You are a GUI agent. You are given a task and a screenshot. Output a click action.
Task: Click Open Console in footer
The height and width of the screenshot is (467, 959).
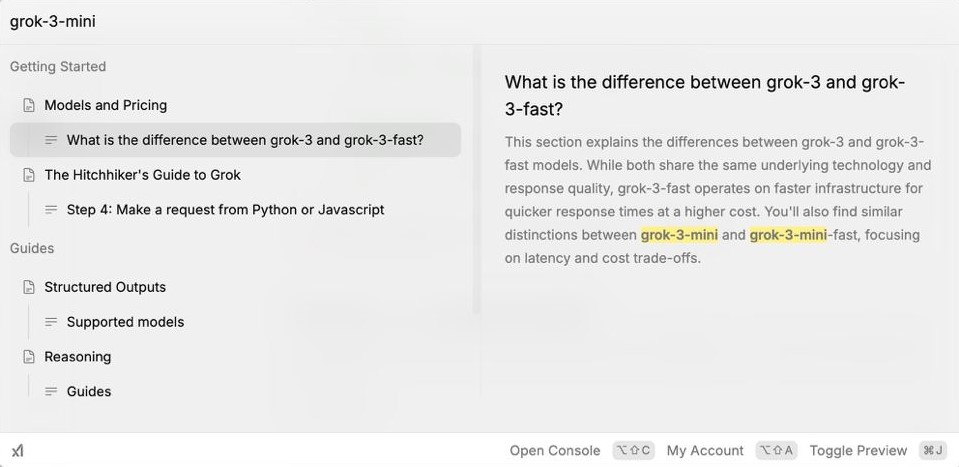pyautogui.click(x=555, y=450)
